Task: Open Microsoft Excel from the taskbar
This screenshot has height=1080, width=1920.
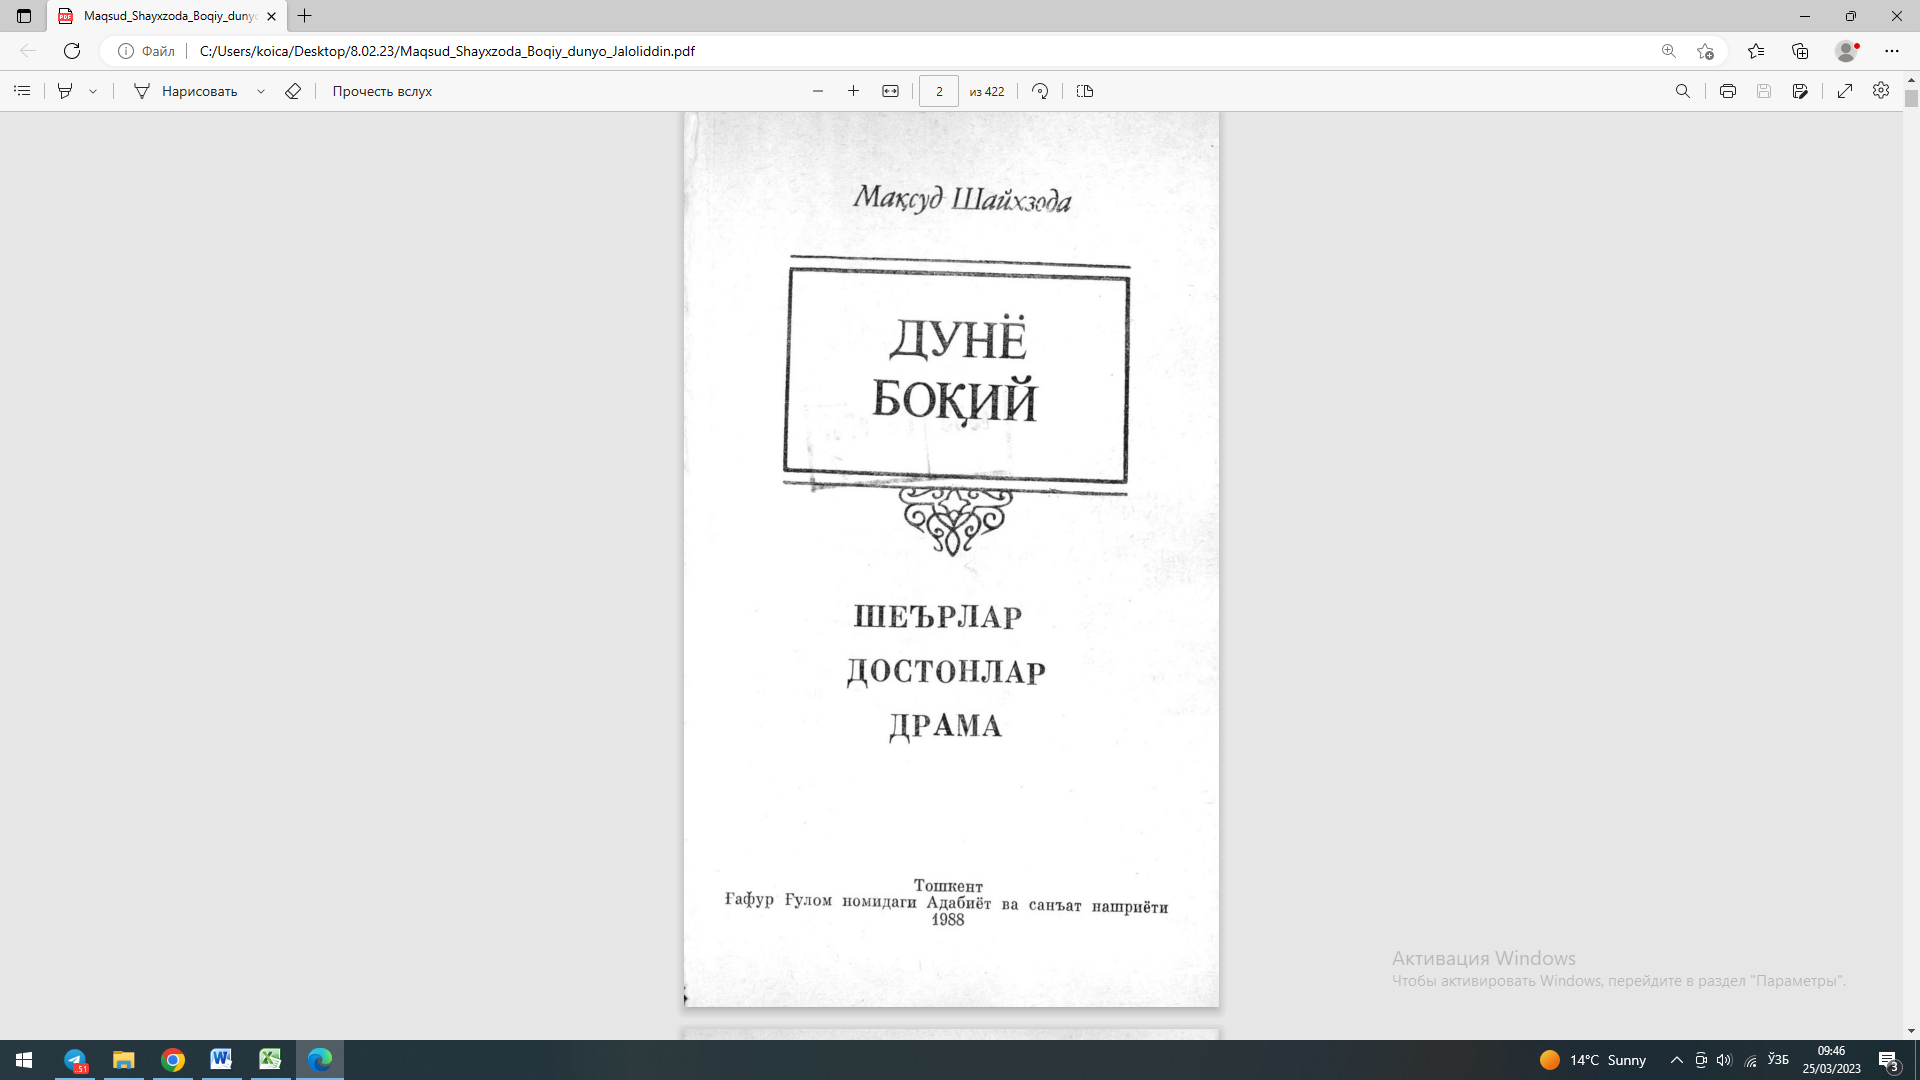Action: [270, 1060]
